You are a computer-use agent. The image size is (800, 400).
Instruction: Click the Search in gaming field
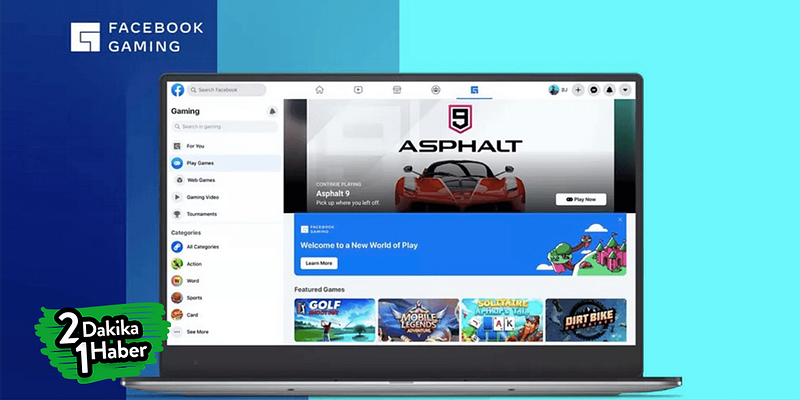225,127
